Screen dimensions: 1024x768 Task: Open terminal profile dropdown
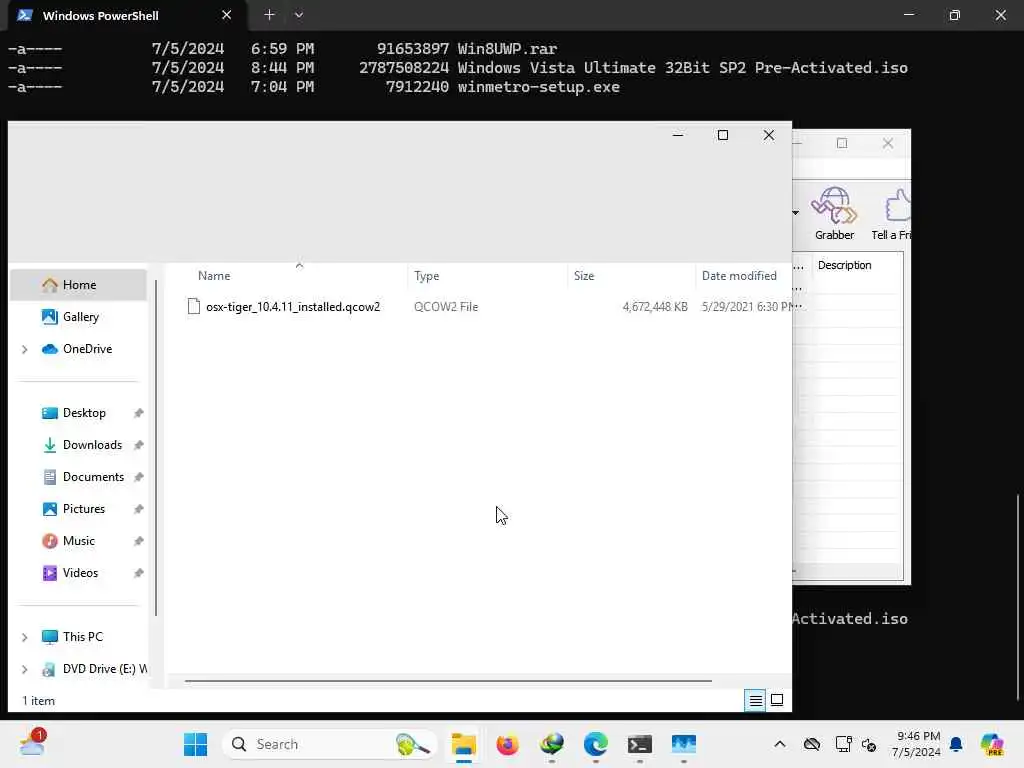(x=298, y=14)
